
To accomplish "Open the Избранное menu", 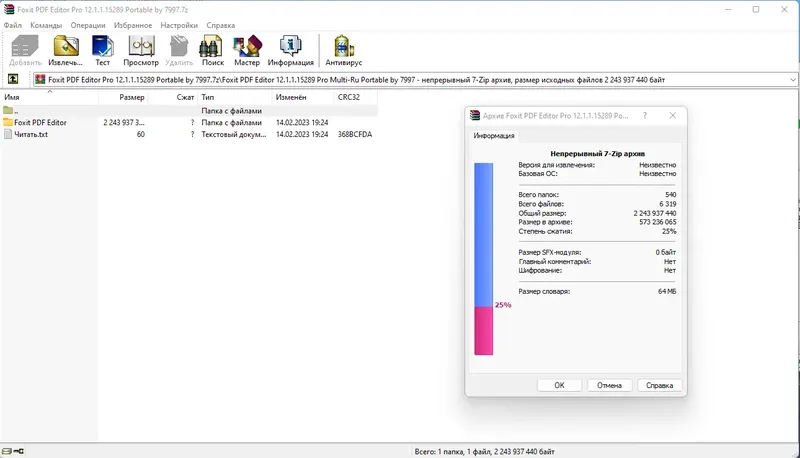I will click(x=133, y=25).
